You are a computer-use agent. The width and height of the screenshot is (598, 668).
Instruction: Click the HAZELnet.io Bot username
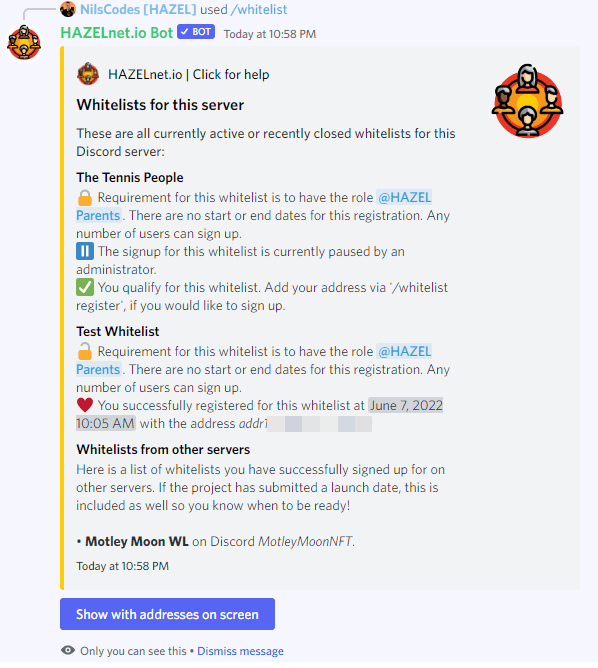pos(117,33)
